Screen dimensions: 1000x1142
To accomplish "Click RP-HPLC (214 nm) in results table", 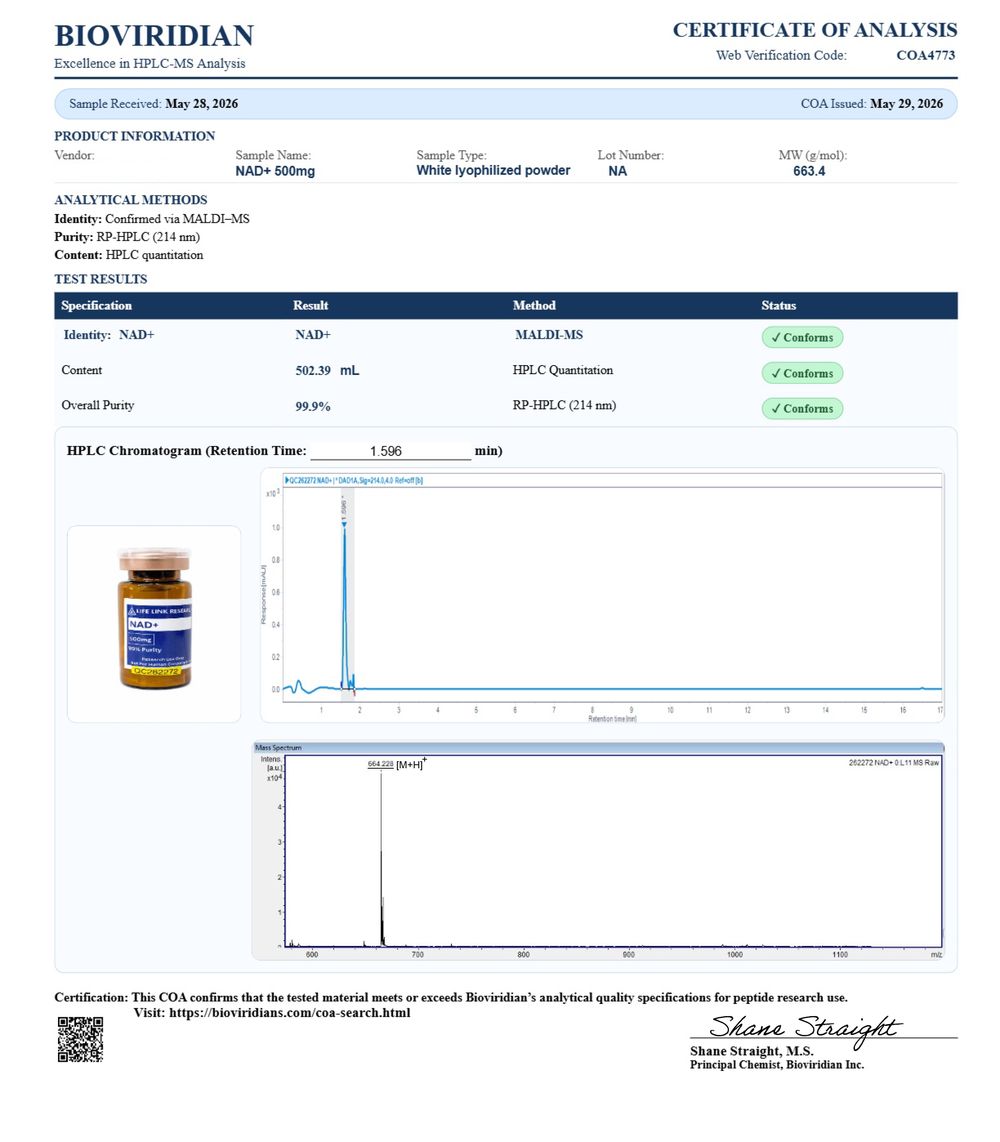I will pyautogui.click(x=564, y=405).
